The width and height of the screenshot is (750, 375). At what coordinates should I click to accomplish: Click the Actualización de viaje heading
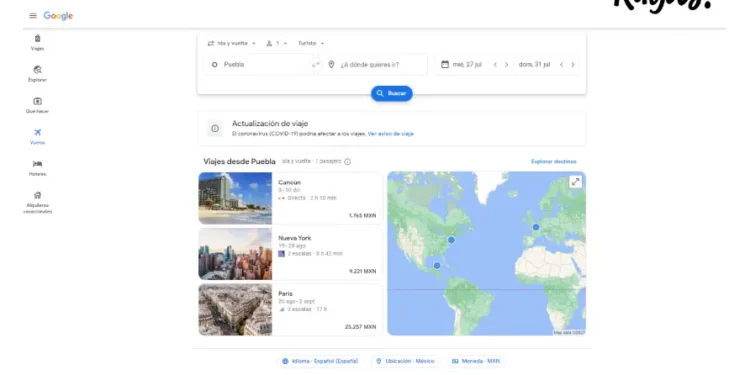click(270, 123)
